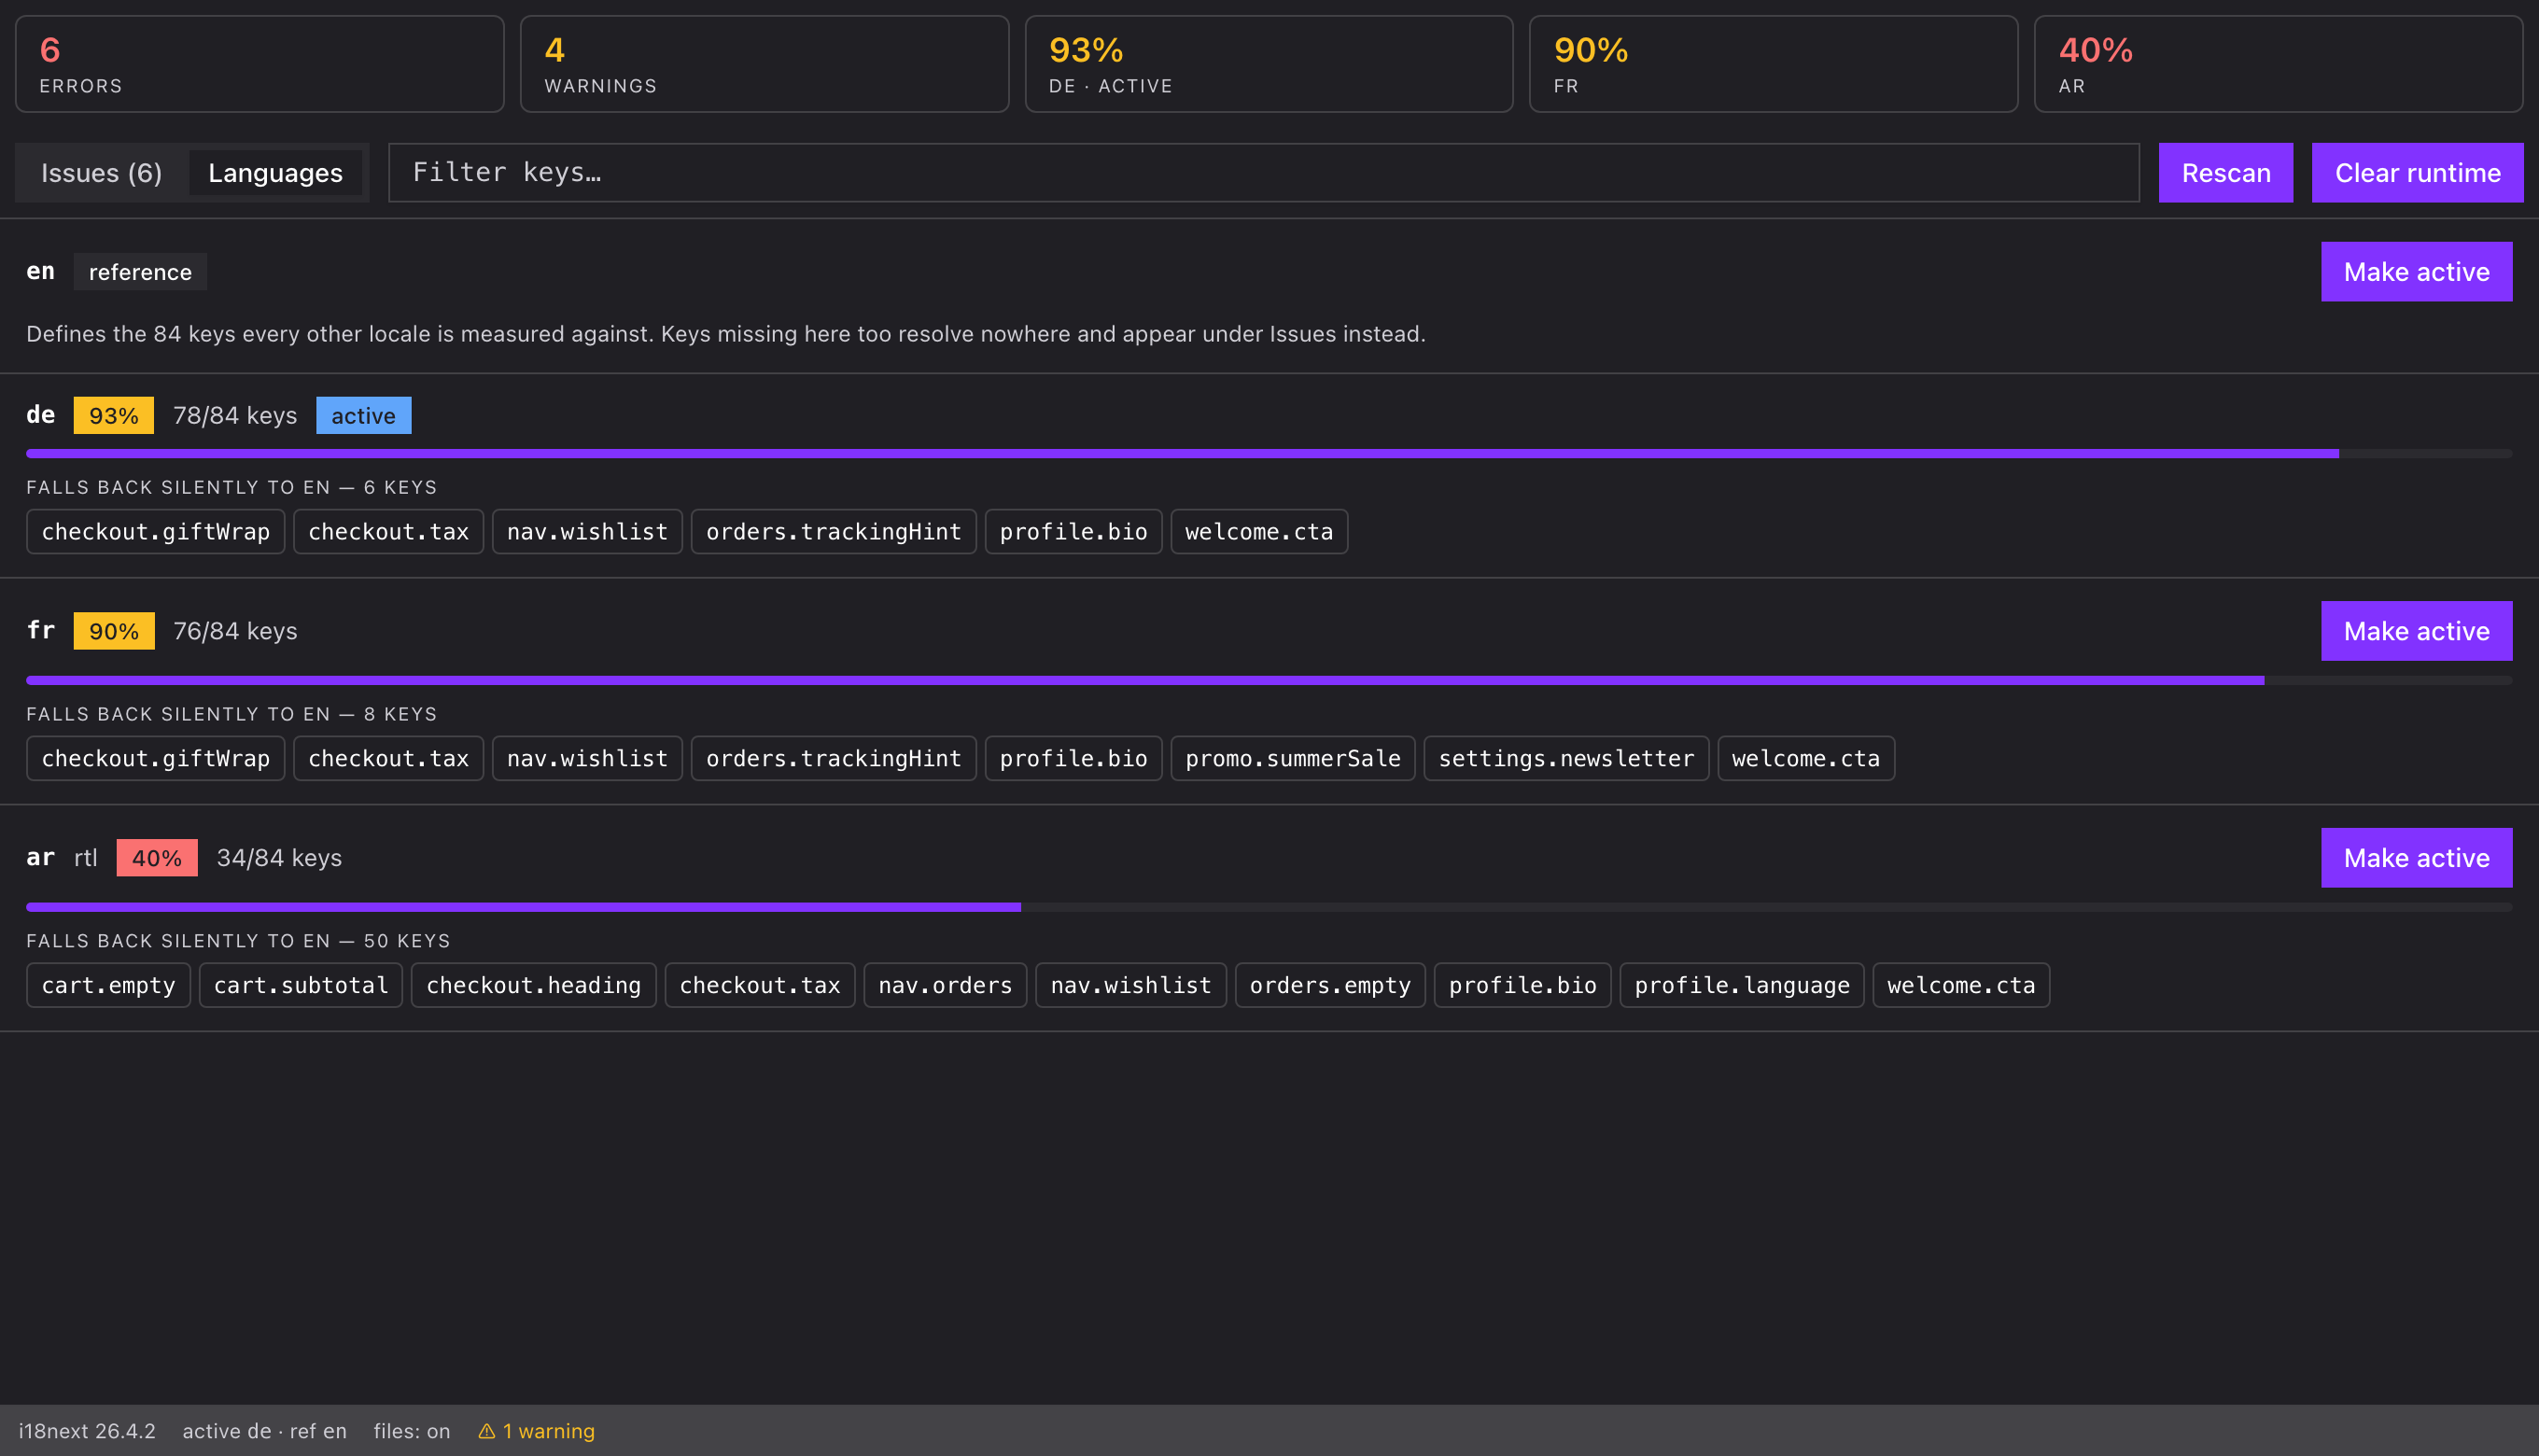Click fr's profile.bio key chip

tap(1073, 759)
